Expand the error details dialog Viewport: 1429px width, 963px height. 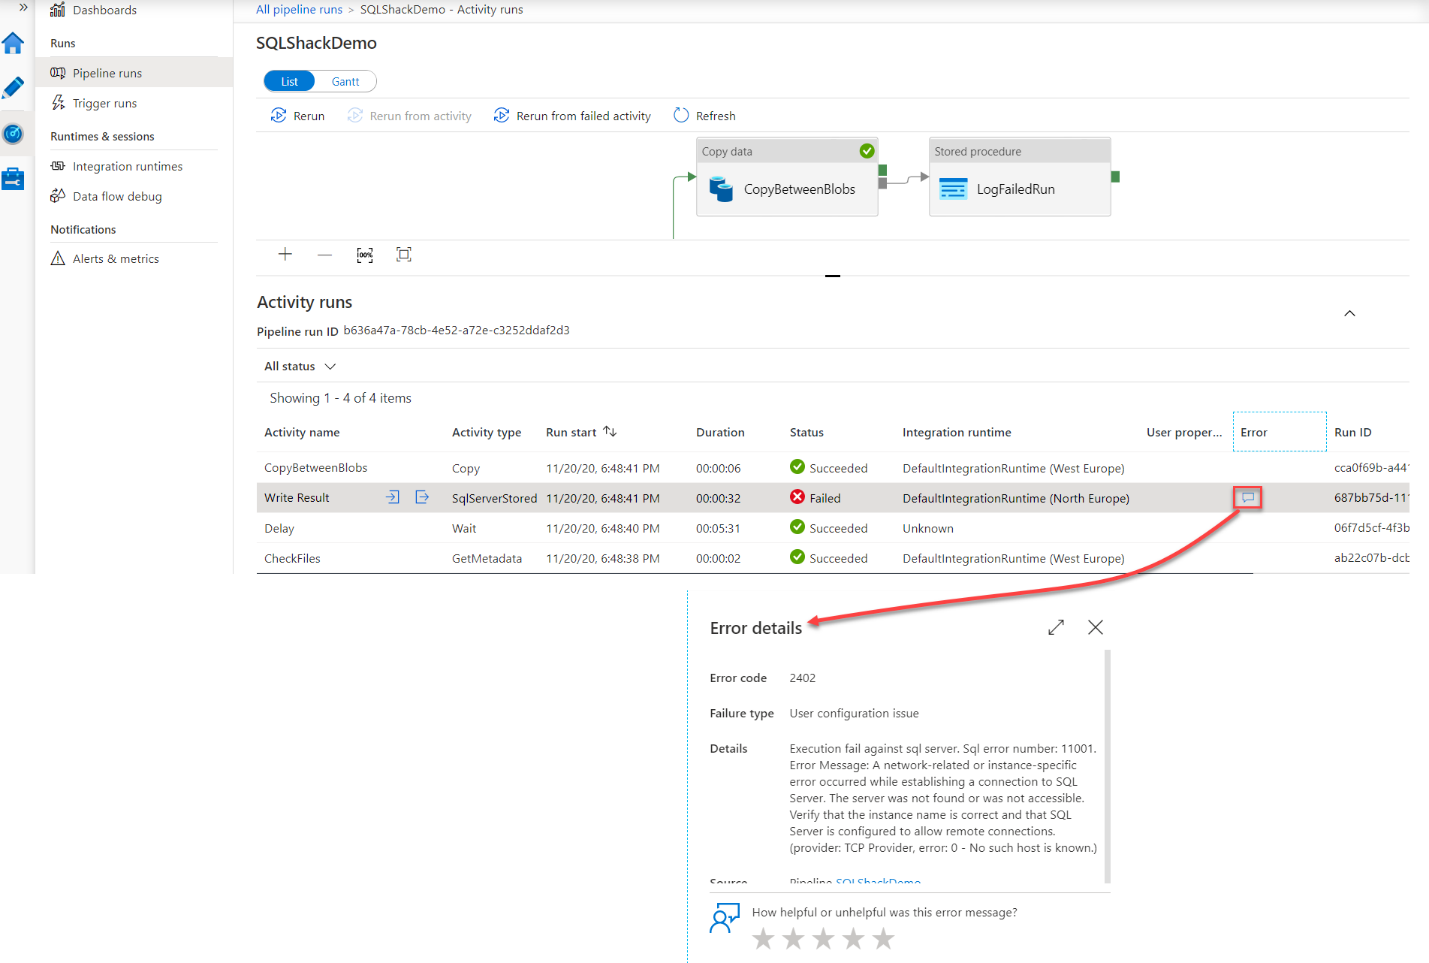coord(1056,627)
